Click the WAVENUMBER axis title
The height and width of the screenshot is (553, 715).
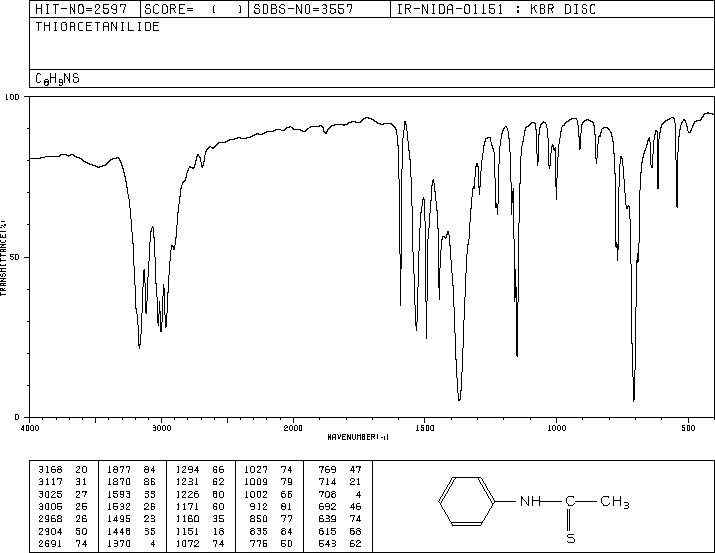coord(358,437)
